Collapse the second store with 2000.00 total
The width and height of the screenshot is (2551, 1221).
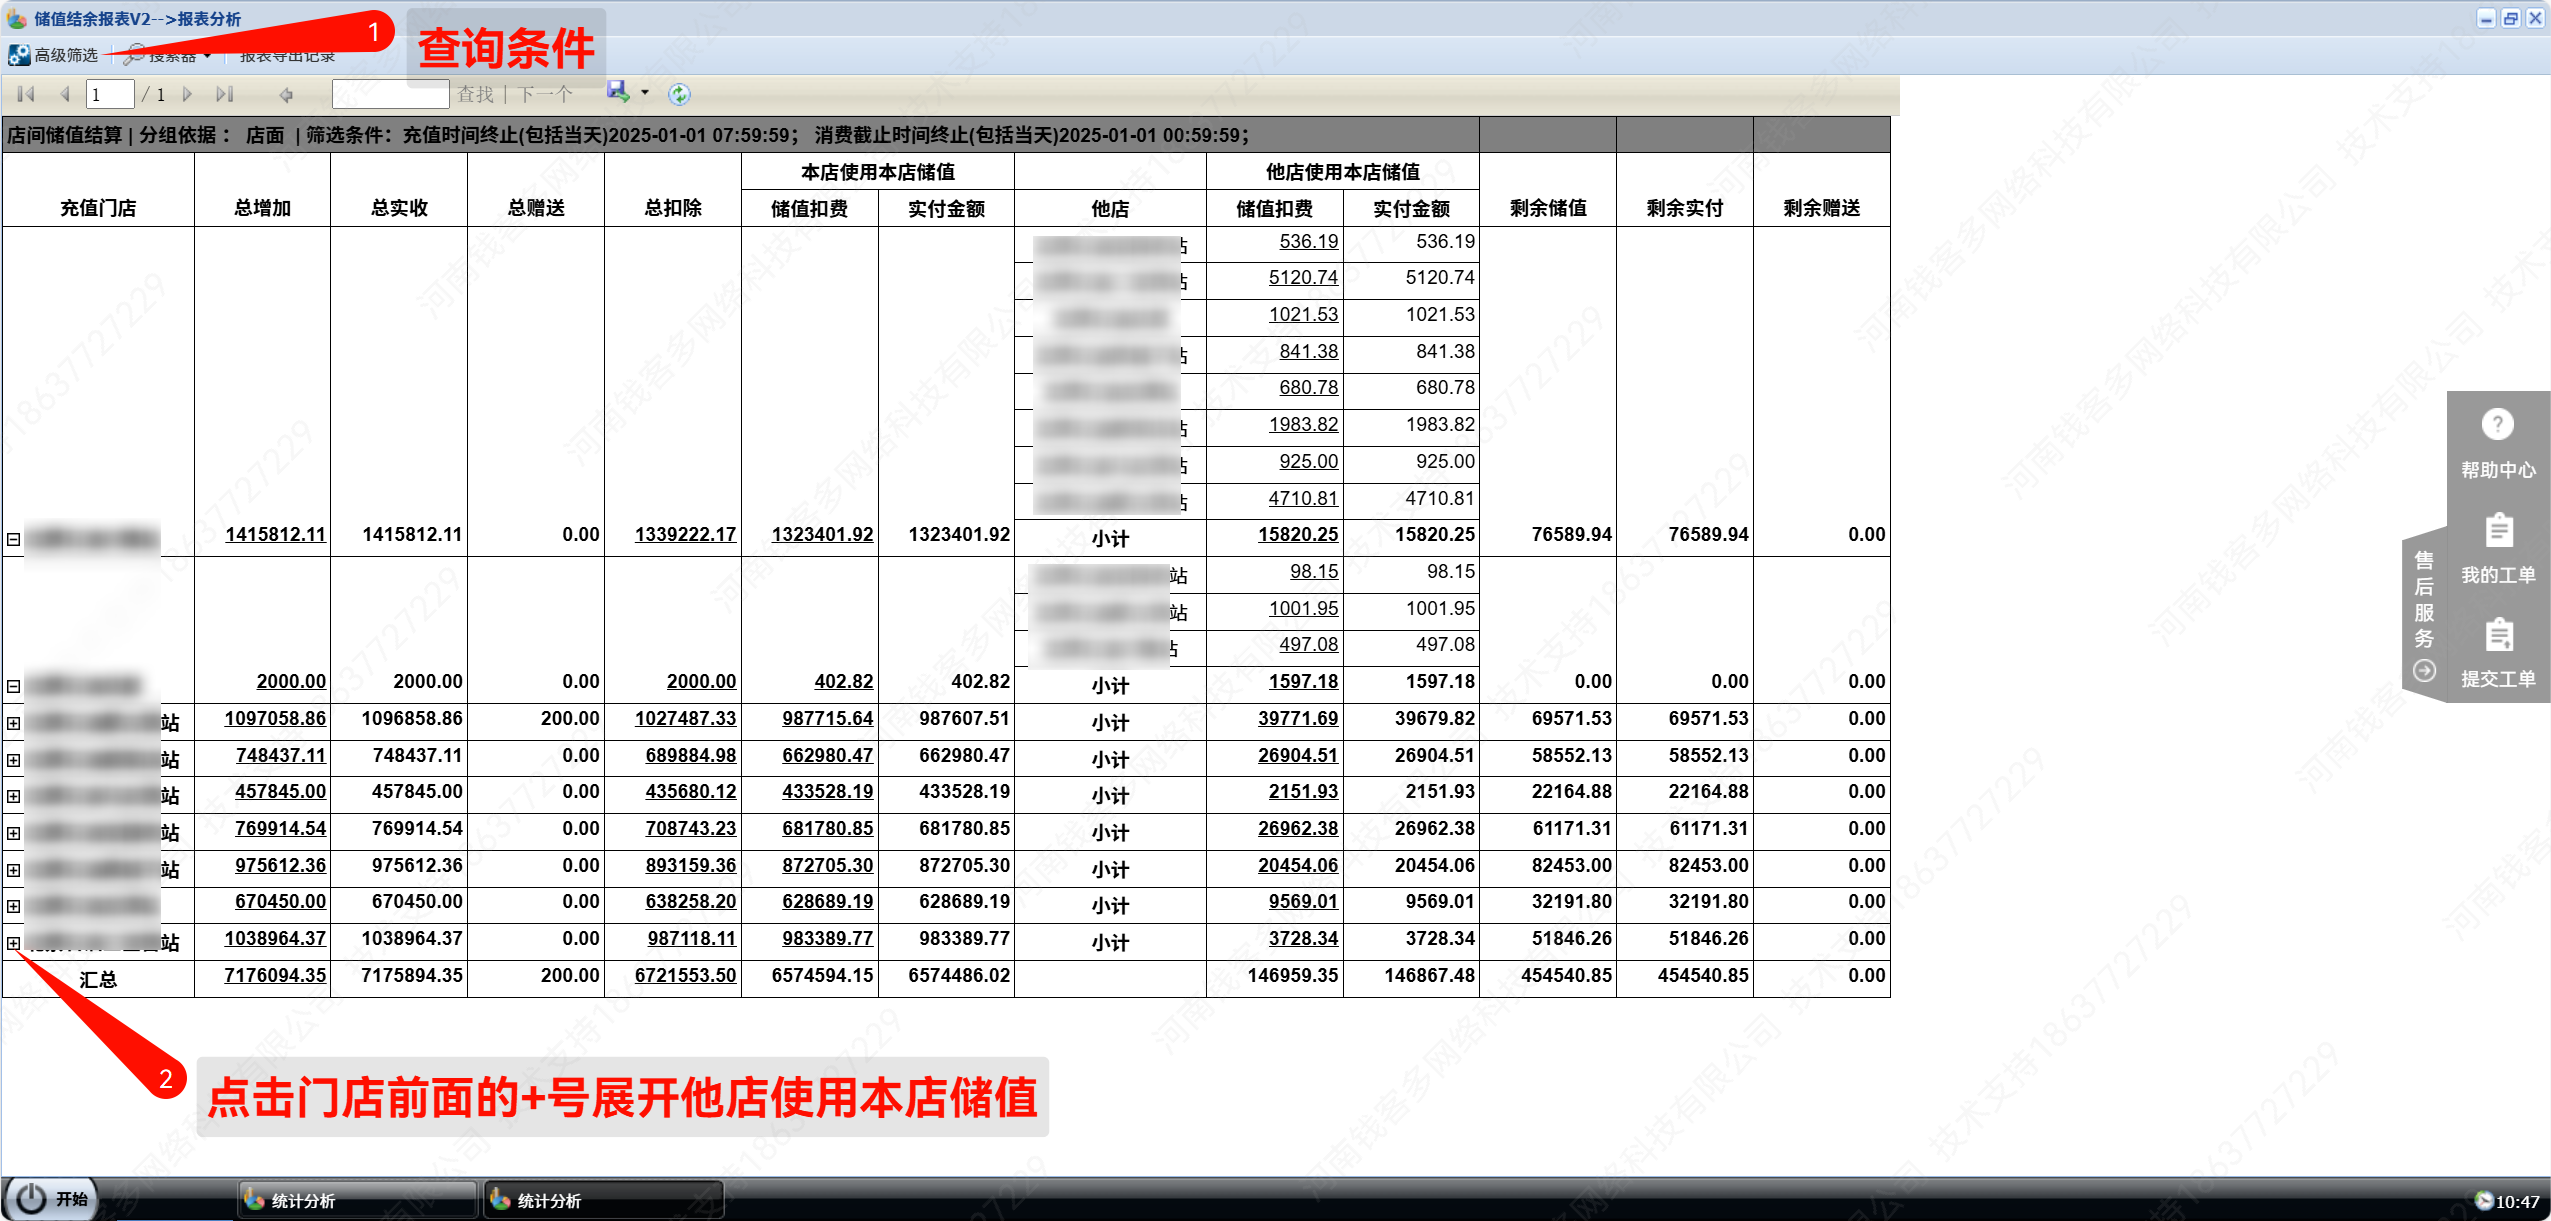click(14, 686)
